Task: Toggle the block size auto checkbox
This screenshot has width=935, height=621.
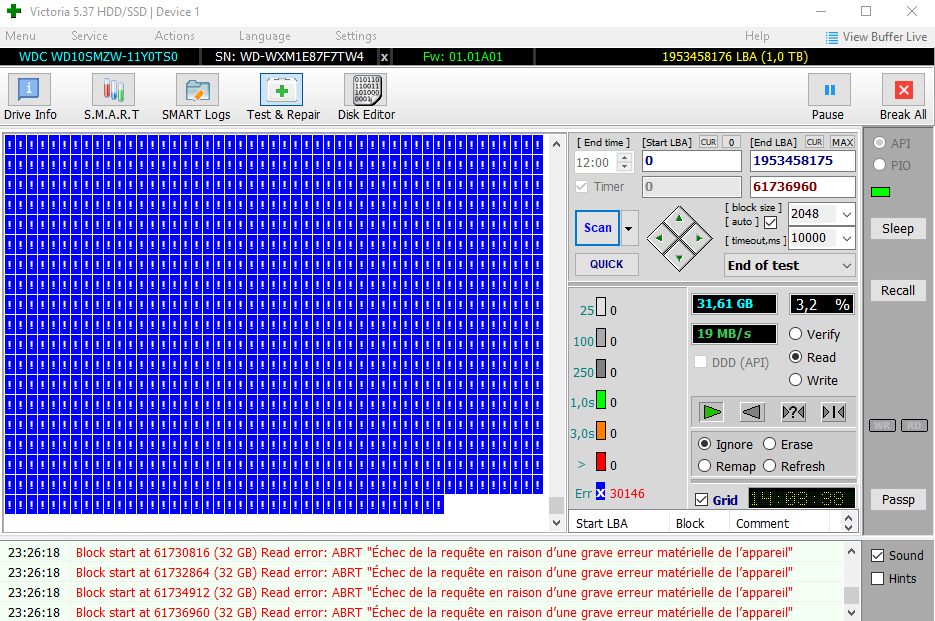Action: [770, 223]
